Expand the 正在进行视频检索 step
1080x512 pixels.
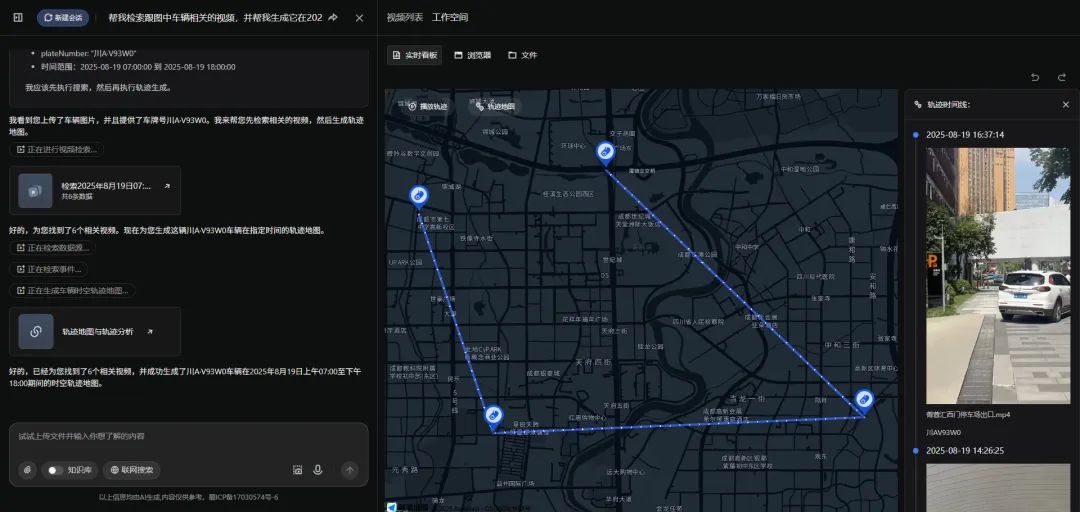[x=56, y=149]
